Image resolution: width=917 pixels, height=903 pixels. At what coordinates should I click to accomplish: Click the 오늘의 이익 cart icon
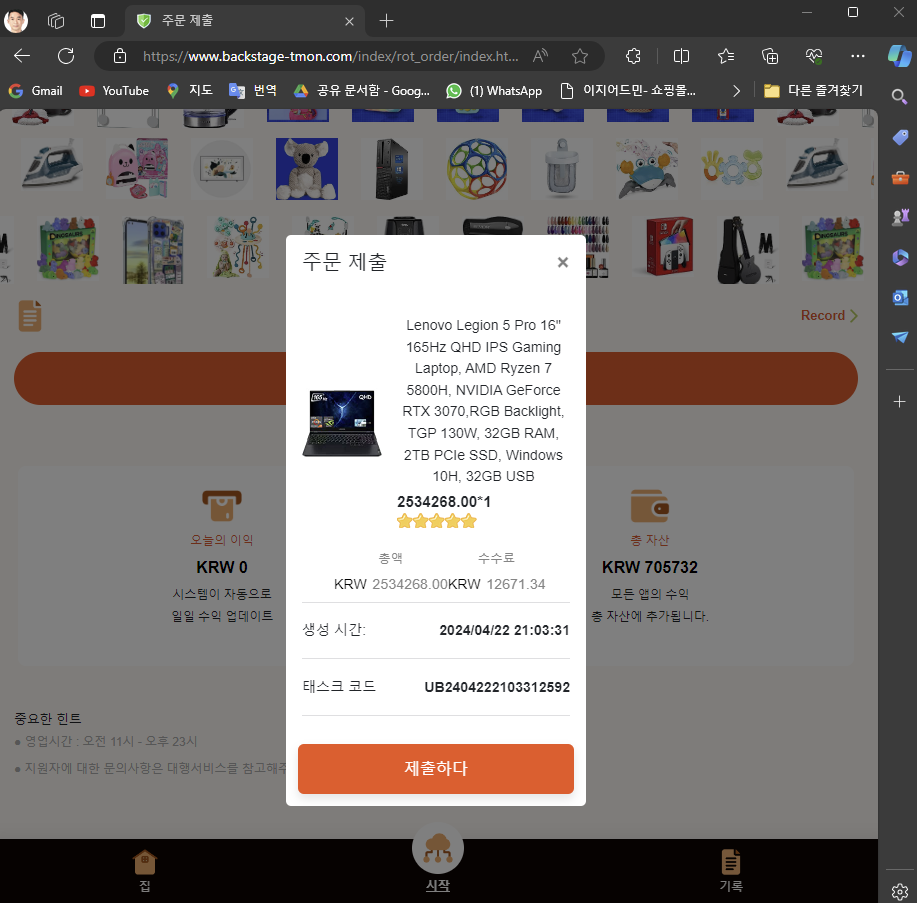[x=222, y=505]
